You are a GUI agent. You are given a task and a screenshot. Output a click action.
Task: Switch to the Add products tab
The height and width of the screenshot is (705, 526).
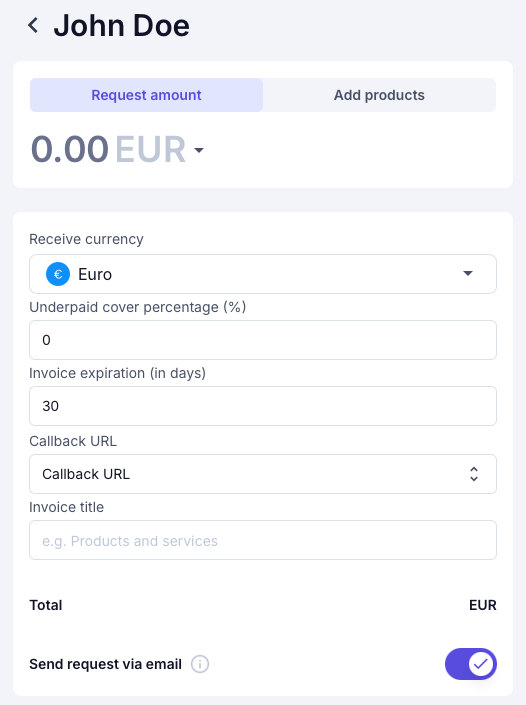pos(379,95)
